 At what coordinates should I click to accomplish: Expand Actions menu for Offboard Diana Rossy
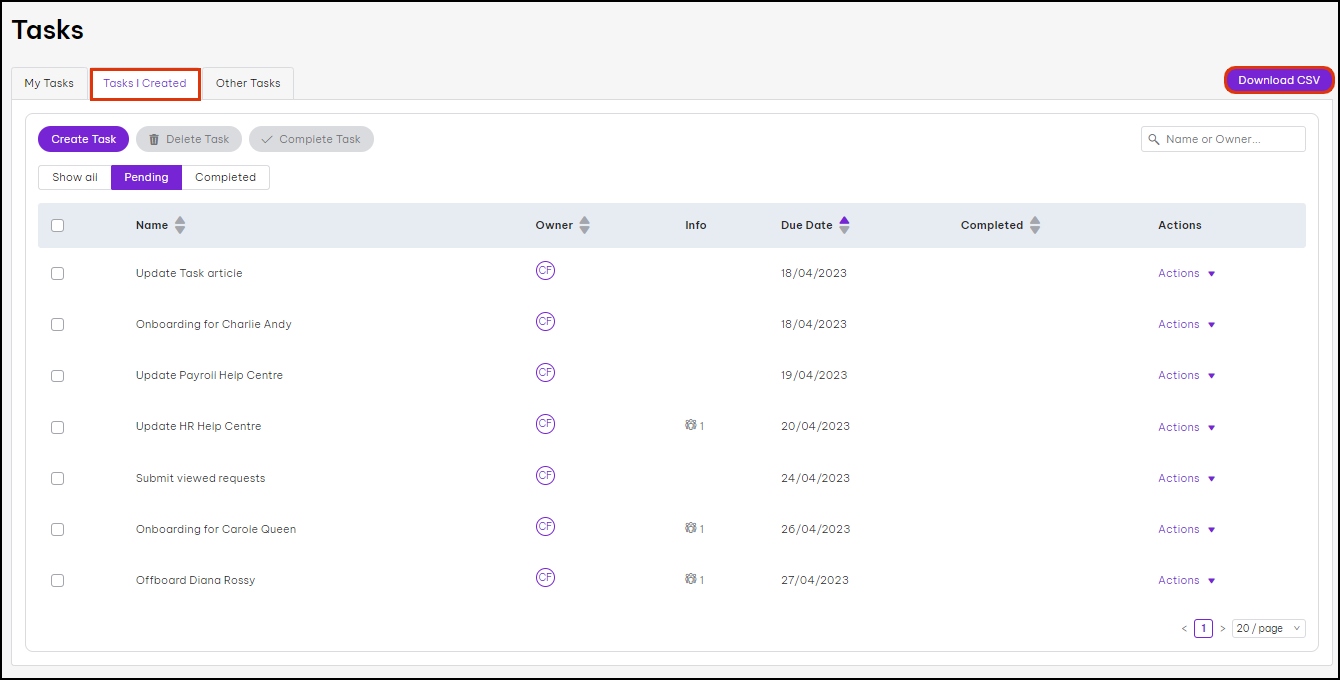click(1186, 580)
